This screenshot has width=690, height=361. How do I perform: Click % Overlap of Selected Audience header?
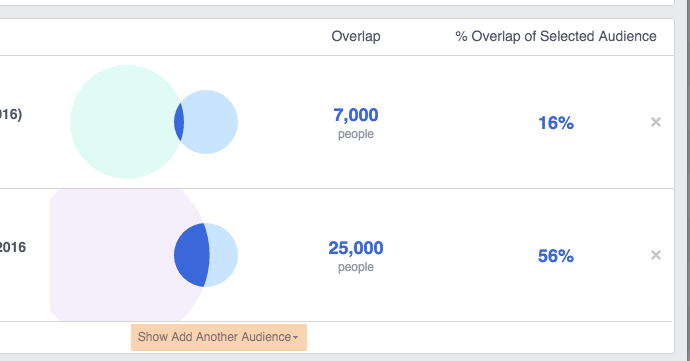pyautogui.click(x=556, y=36)
